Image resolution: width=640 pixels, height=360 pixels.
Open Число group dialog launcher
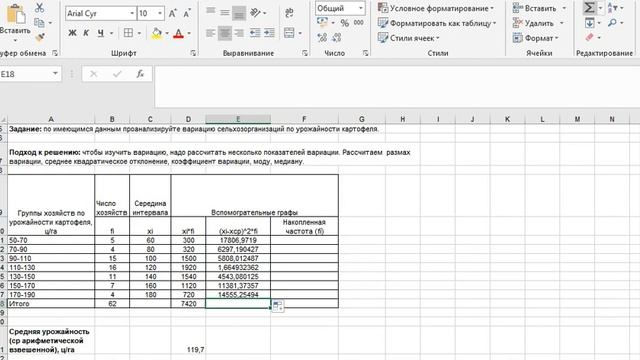click(x=365, y=53)
